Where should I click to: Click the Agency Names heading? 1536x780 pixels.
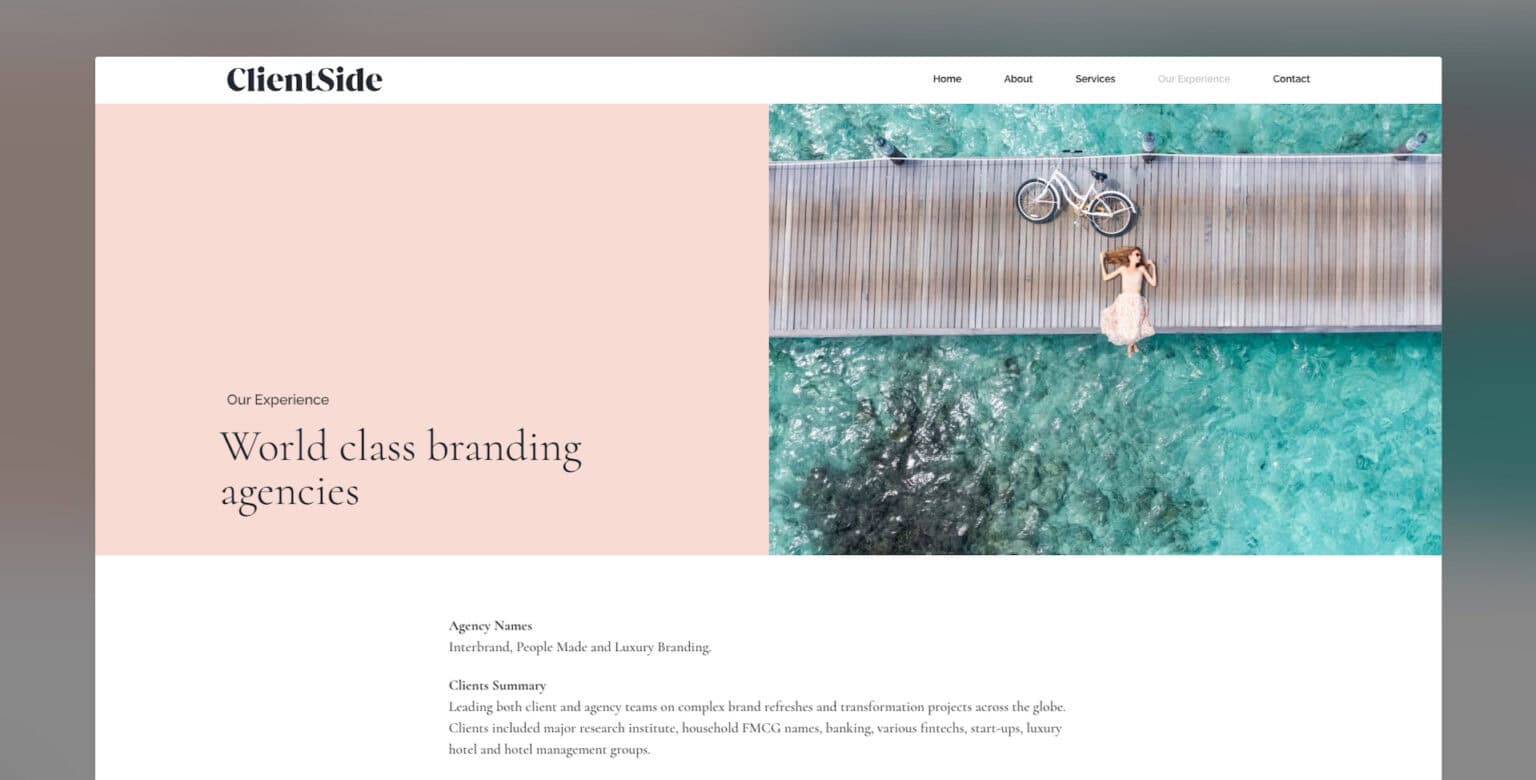click(490, 626)
